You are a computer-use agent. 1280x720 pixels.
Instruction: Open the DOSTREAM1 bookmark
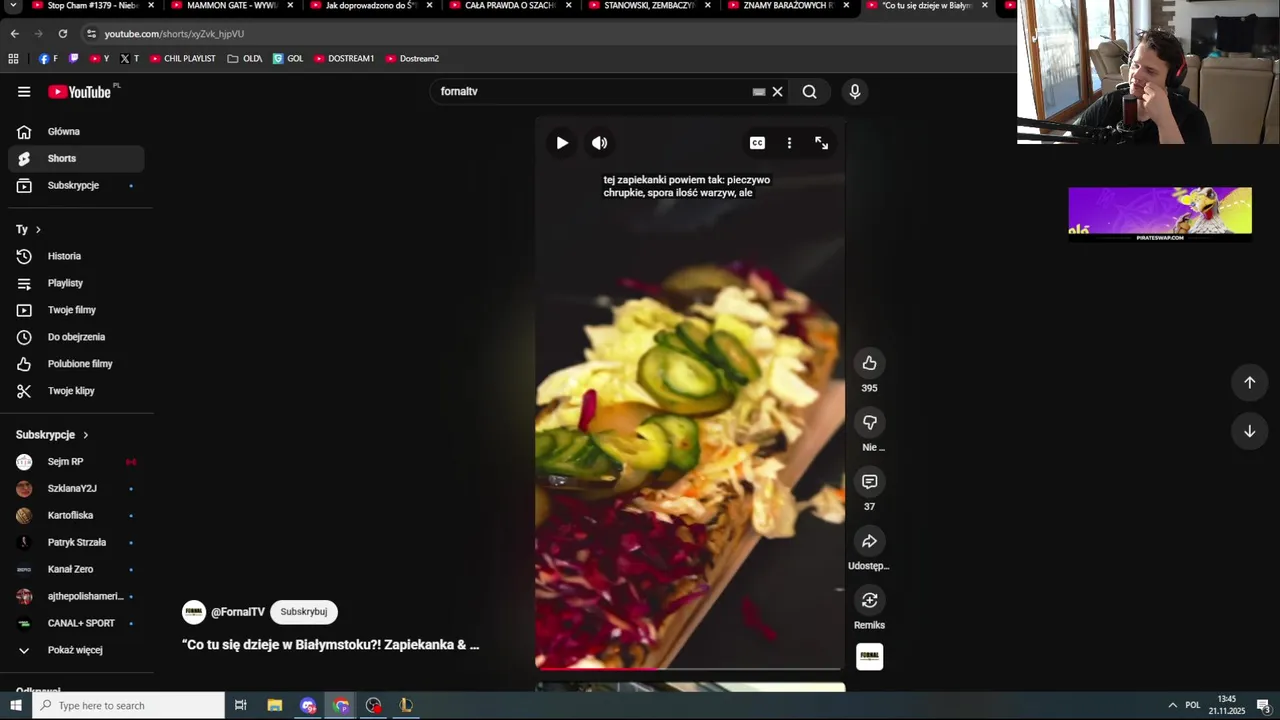[x=344, y=58]
